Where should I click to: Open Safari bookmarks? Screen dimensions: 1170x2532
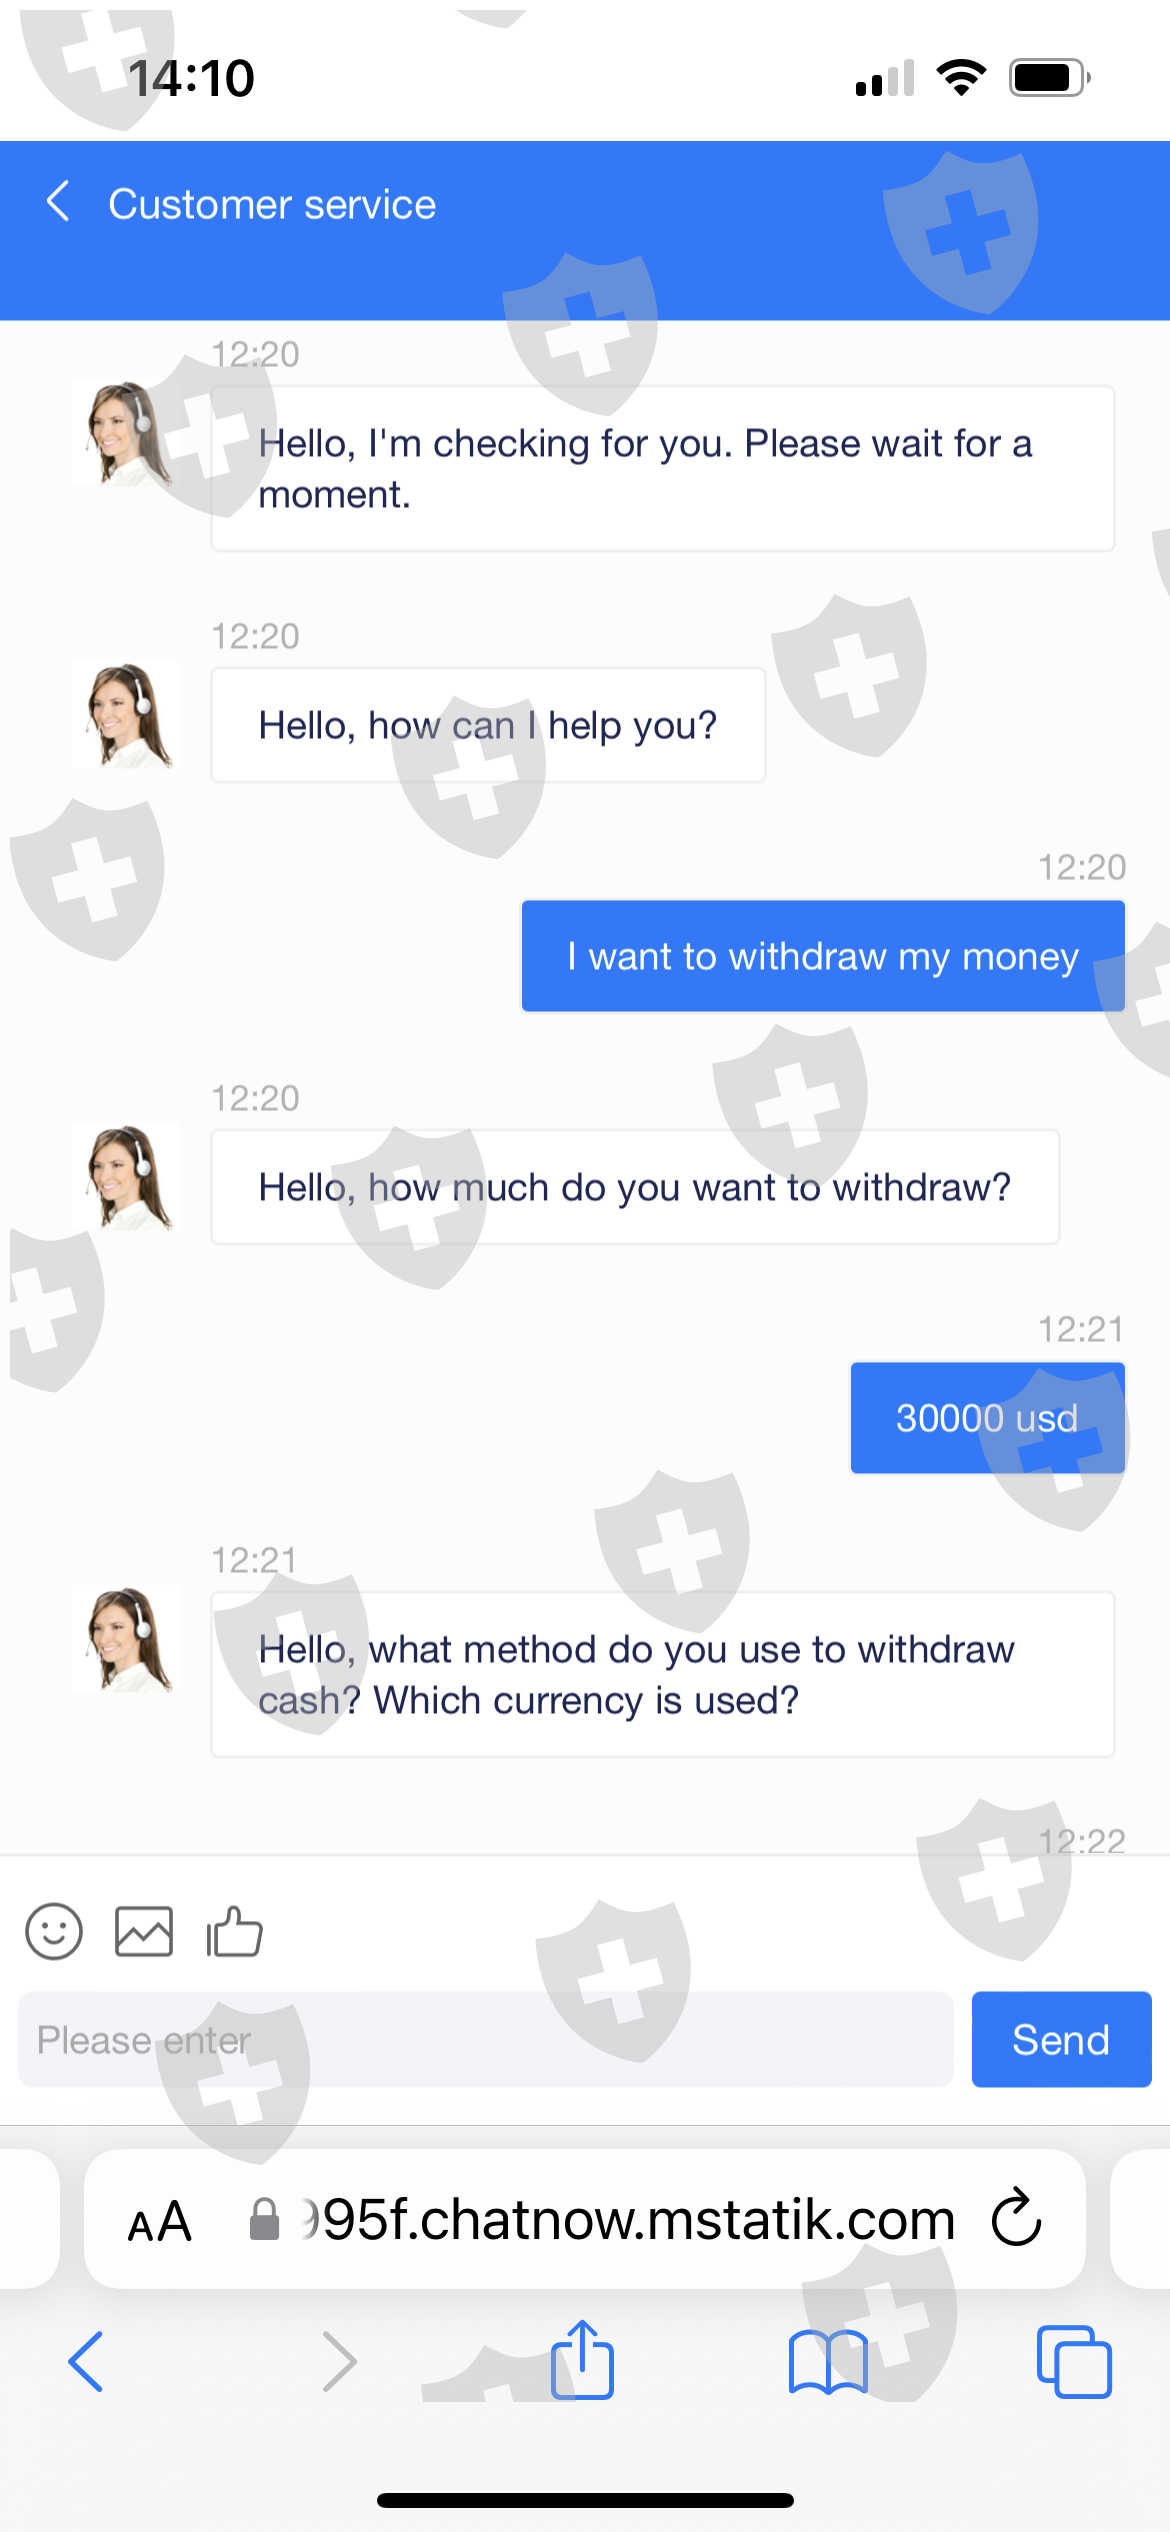pyautogui.click(x=828, y=2360)
